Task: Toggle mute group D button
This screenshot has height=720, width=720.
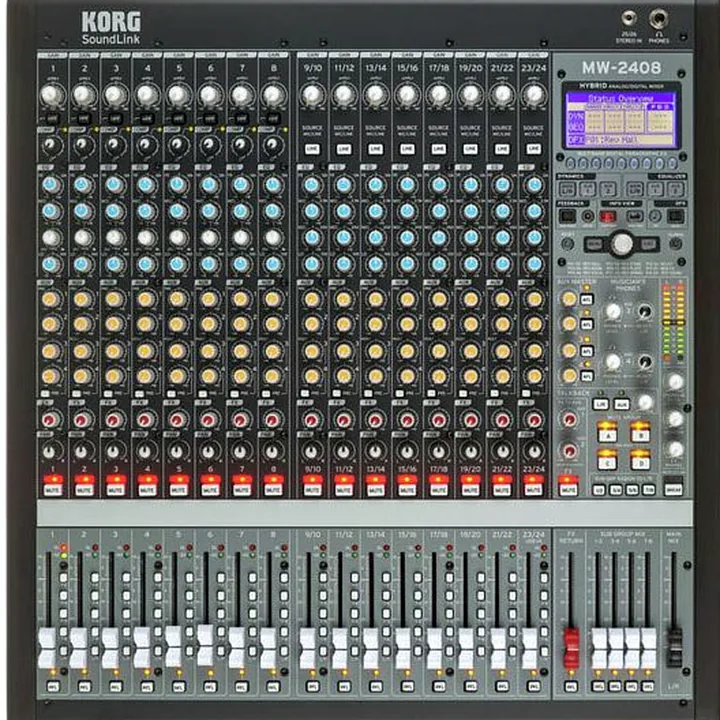Action: 640,459
